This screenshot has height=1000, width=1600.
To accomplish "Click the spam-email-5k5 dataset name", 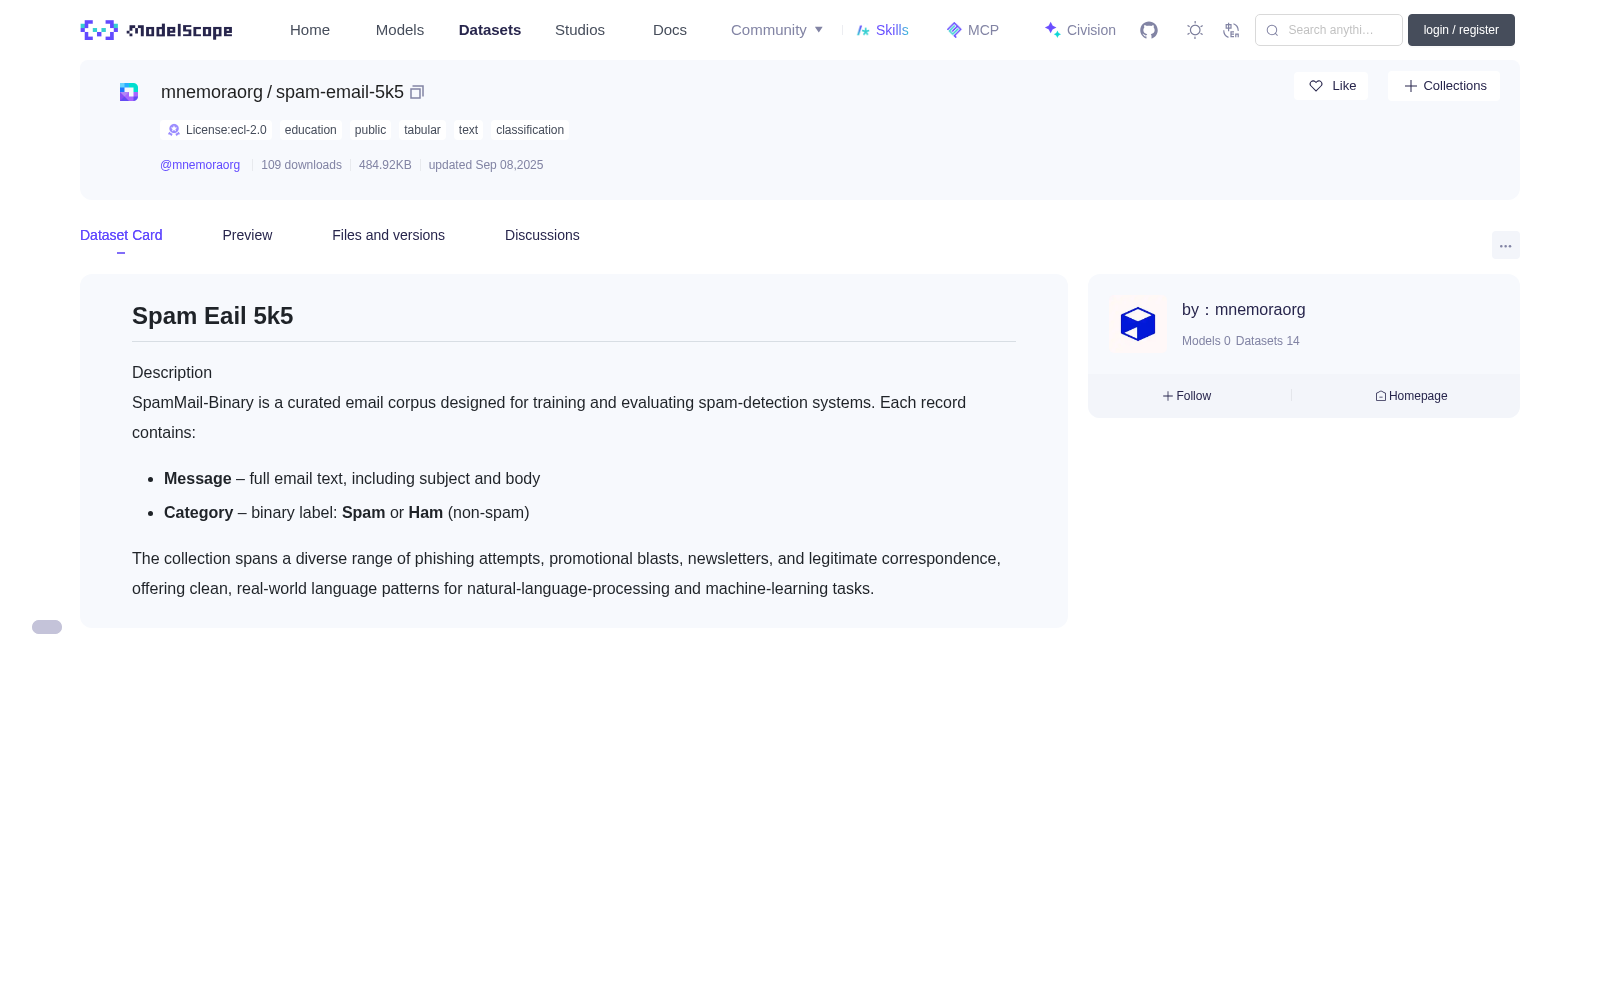I will coord(340,92).
